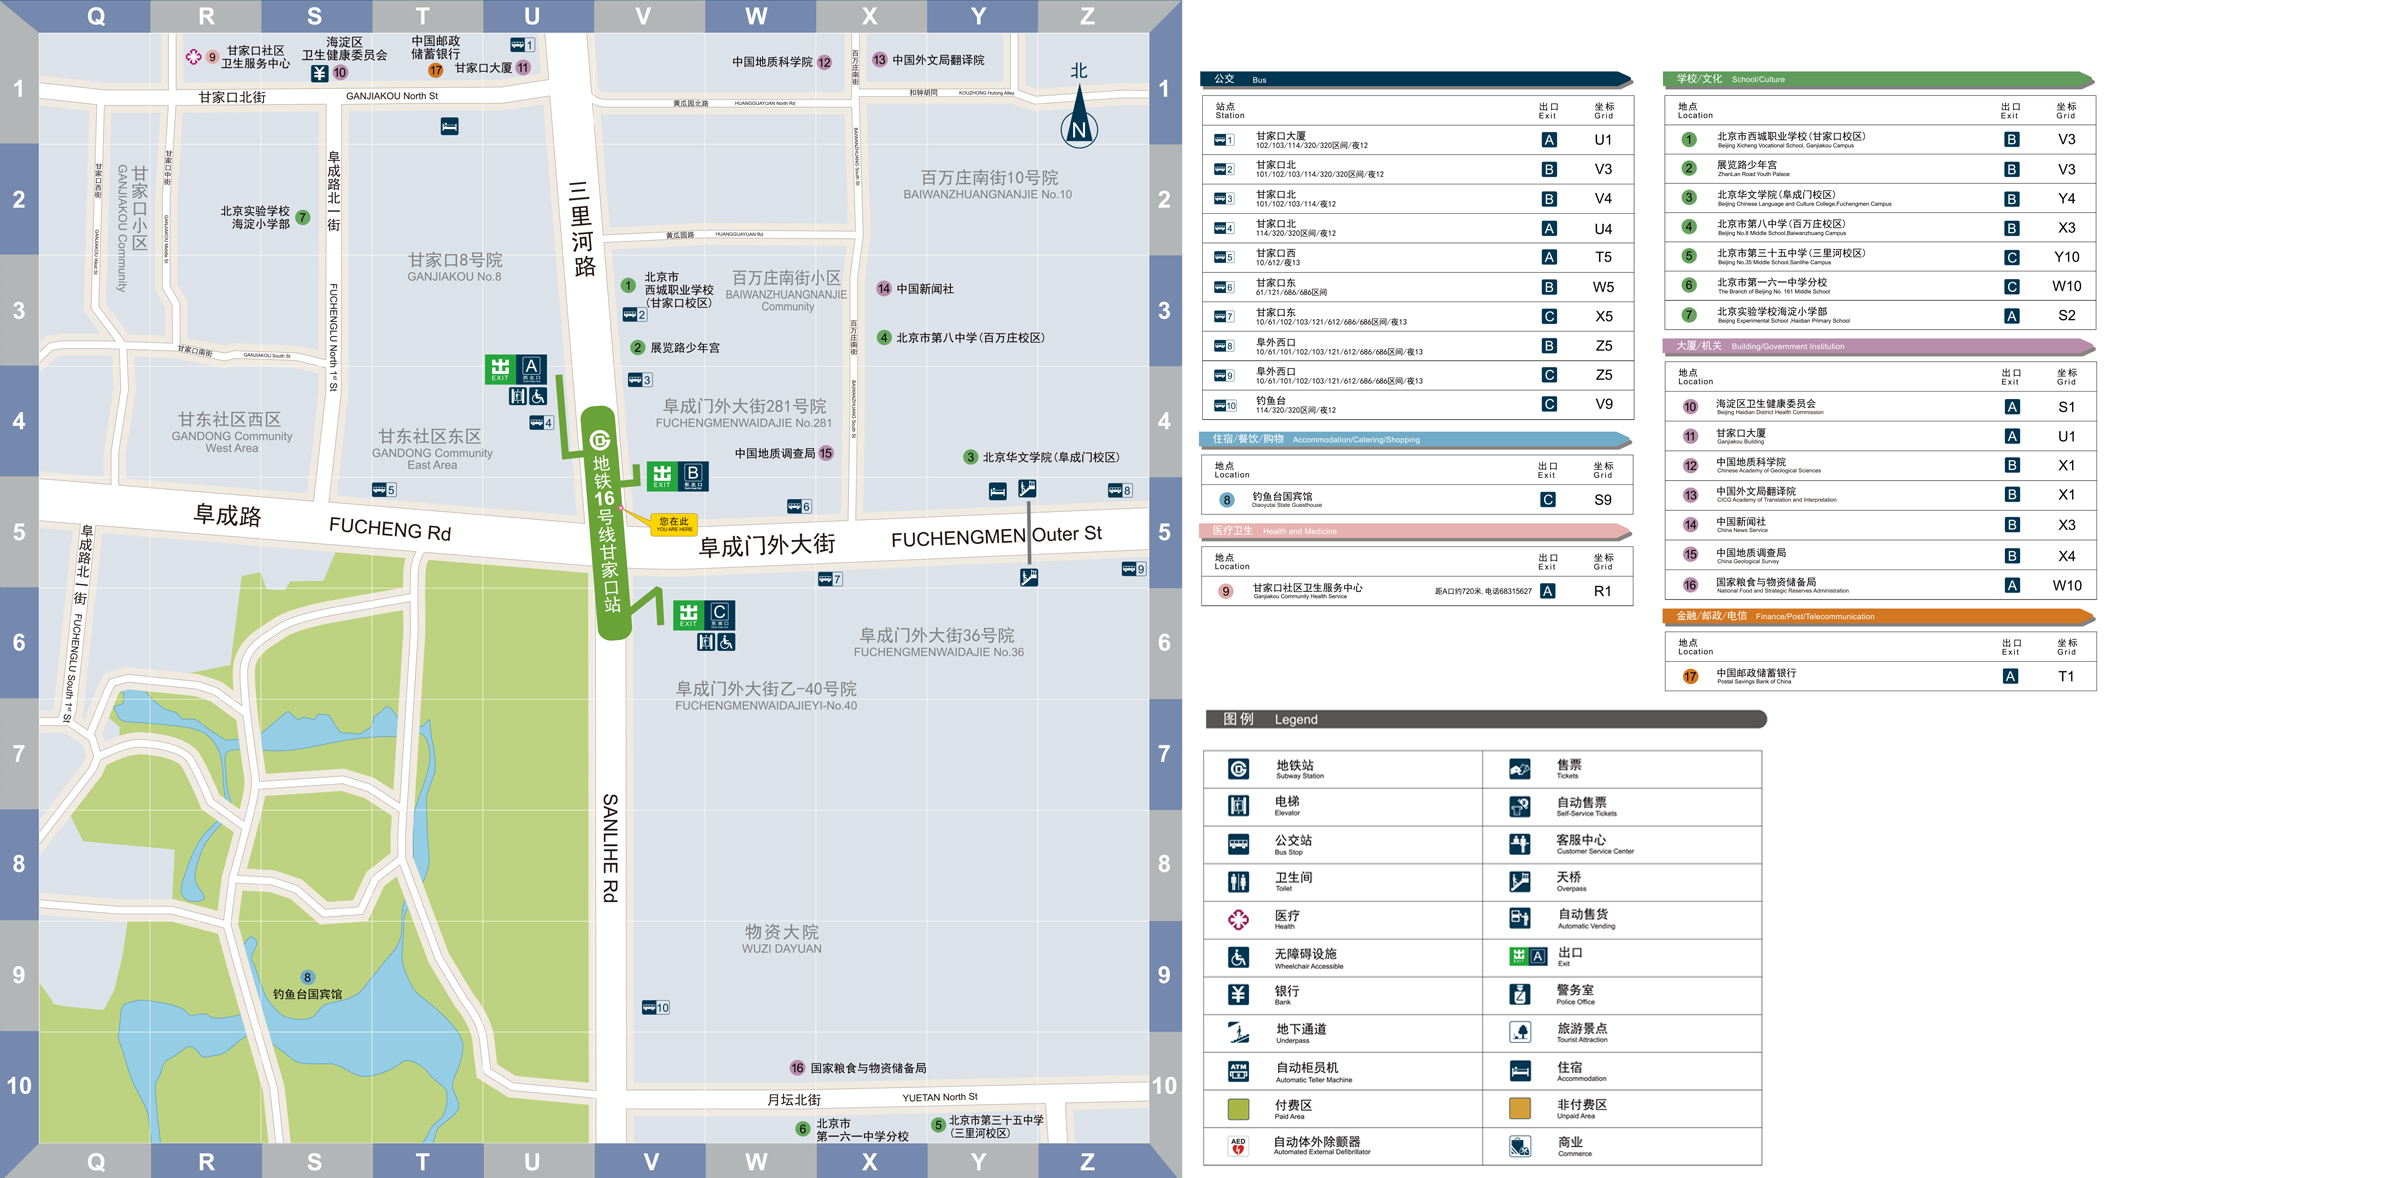The height and width of the screenshot is (1178, 2400).
Task: Click the 中国新闻社 China News Service row
Action: tap(1880, 525)
